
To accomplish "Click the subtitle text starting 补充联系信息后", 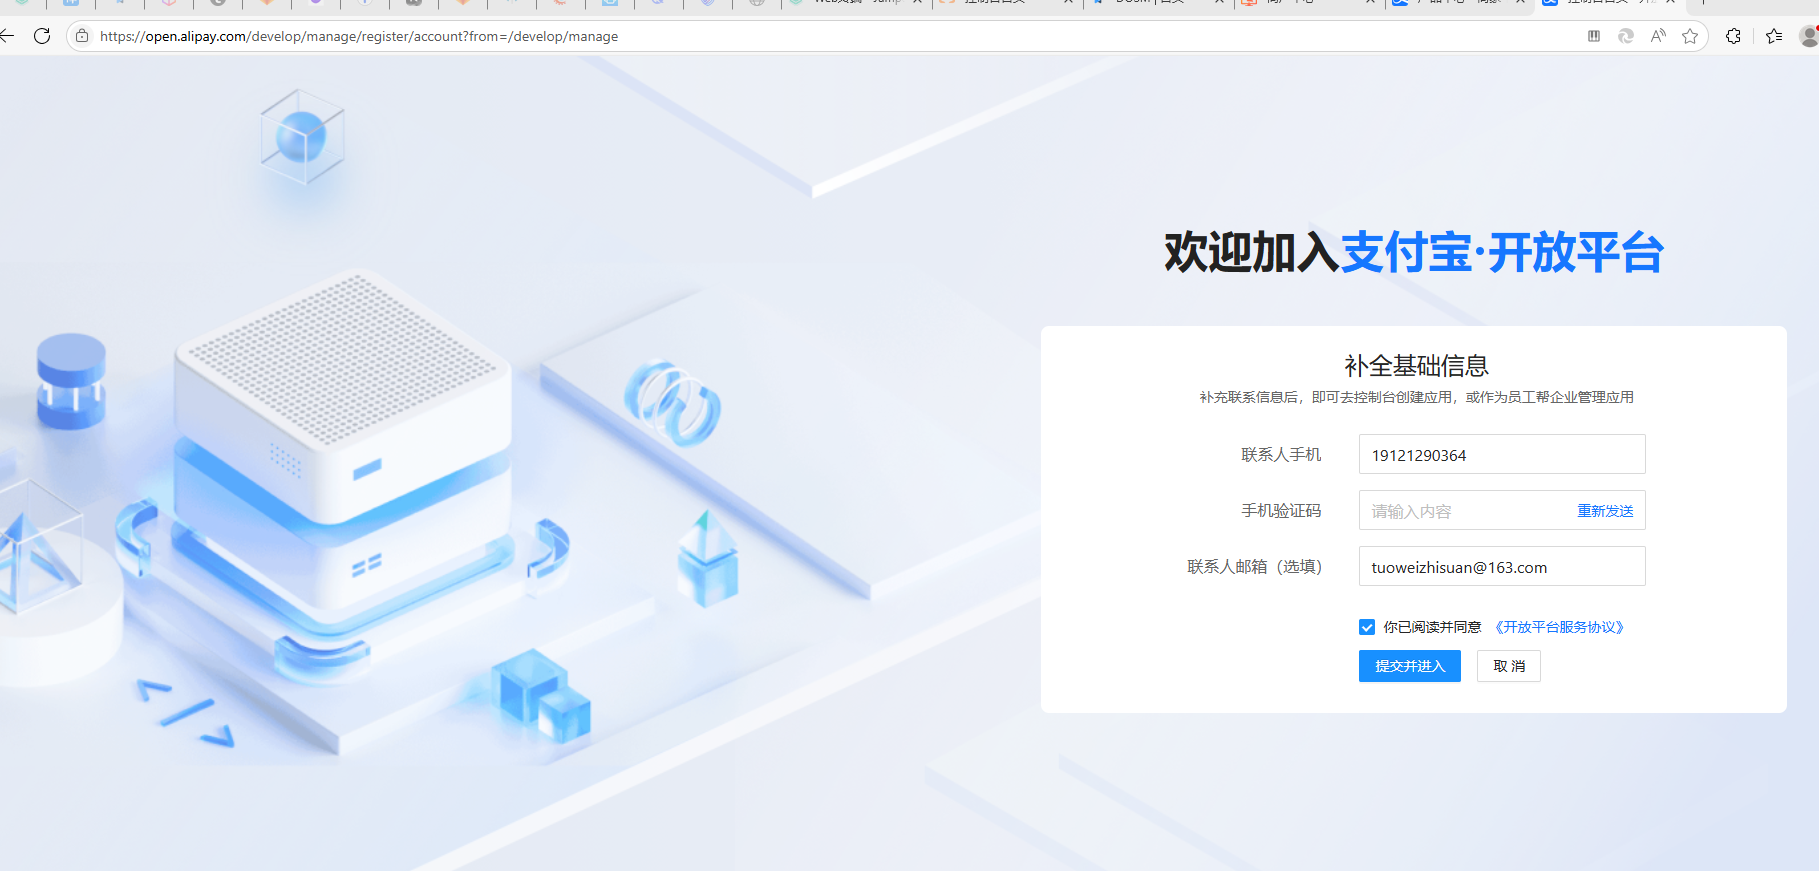I will [x=1416, y=397].
